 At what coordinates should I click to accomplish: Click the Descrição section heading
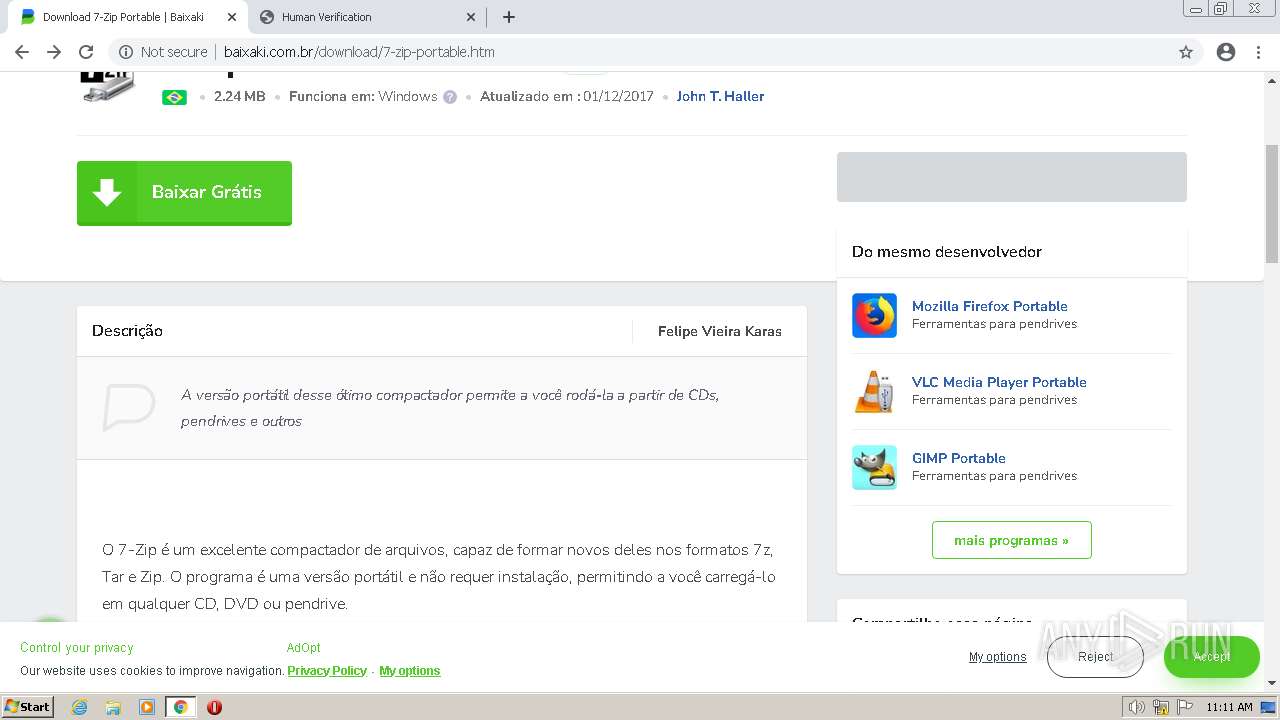coord(127,331)
